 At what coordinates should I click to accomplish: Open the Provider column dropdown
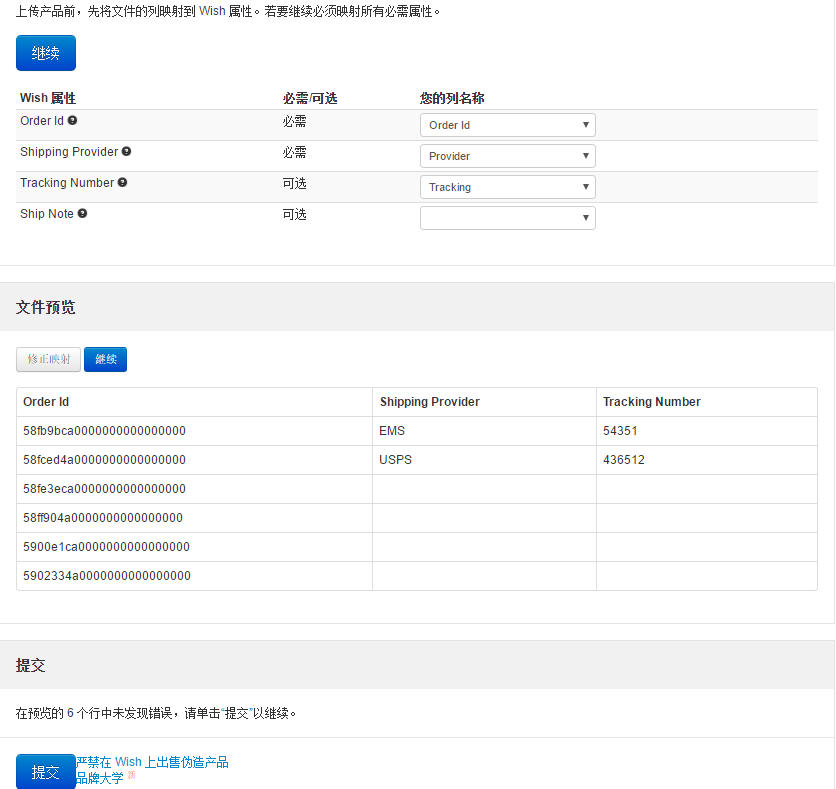(507, 155)
